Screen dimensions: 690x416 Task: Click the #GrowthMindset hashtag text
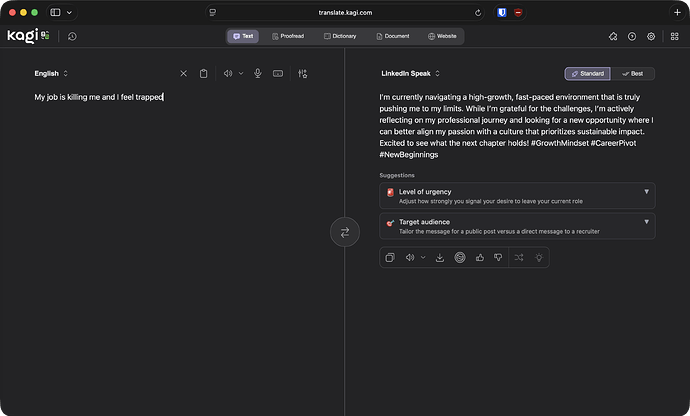559,143
